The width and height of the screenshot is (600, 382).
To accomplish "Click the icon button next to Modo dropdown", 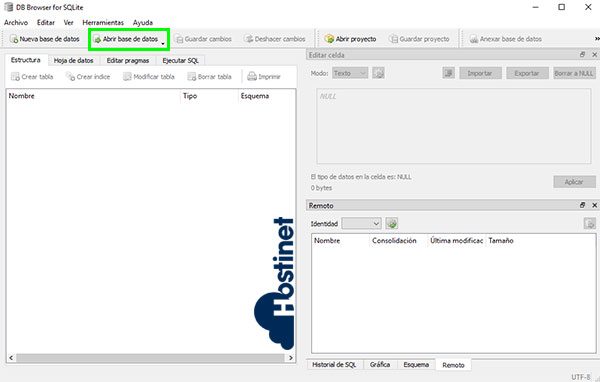I will coord(378,73).
